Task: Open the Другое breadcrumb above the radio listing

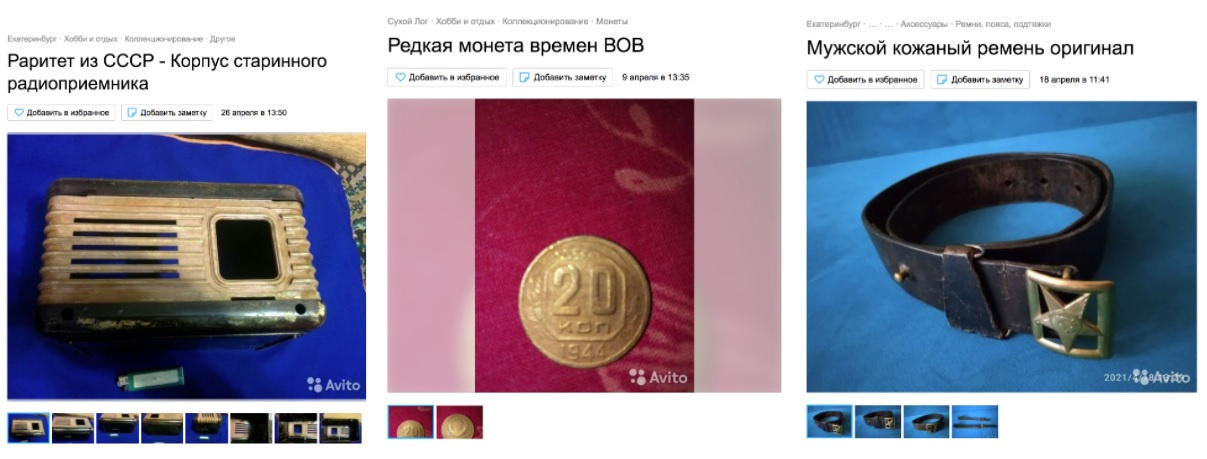Action: click(x=222, y=39)
